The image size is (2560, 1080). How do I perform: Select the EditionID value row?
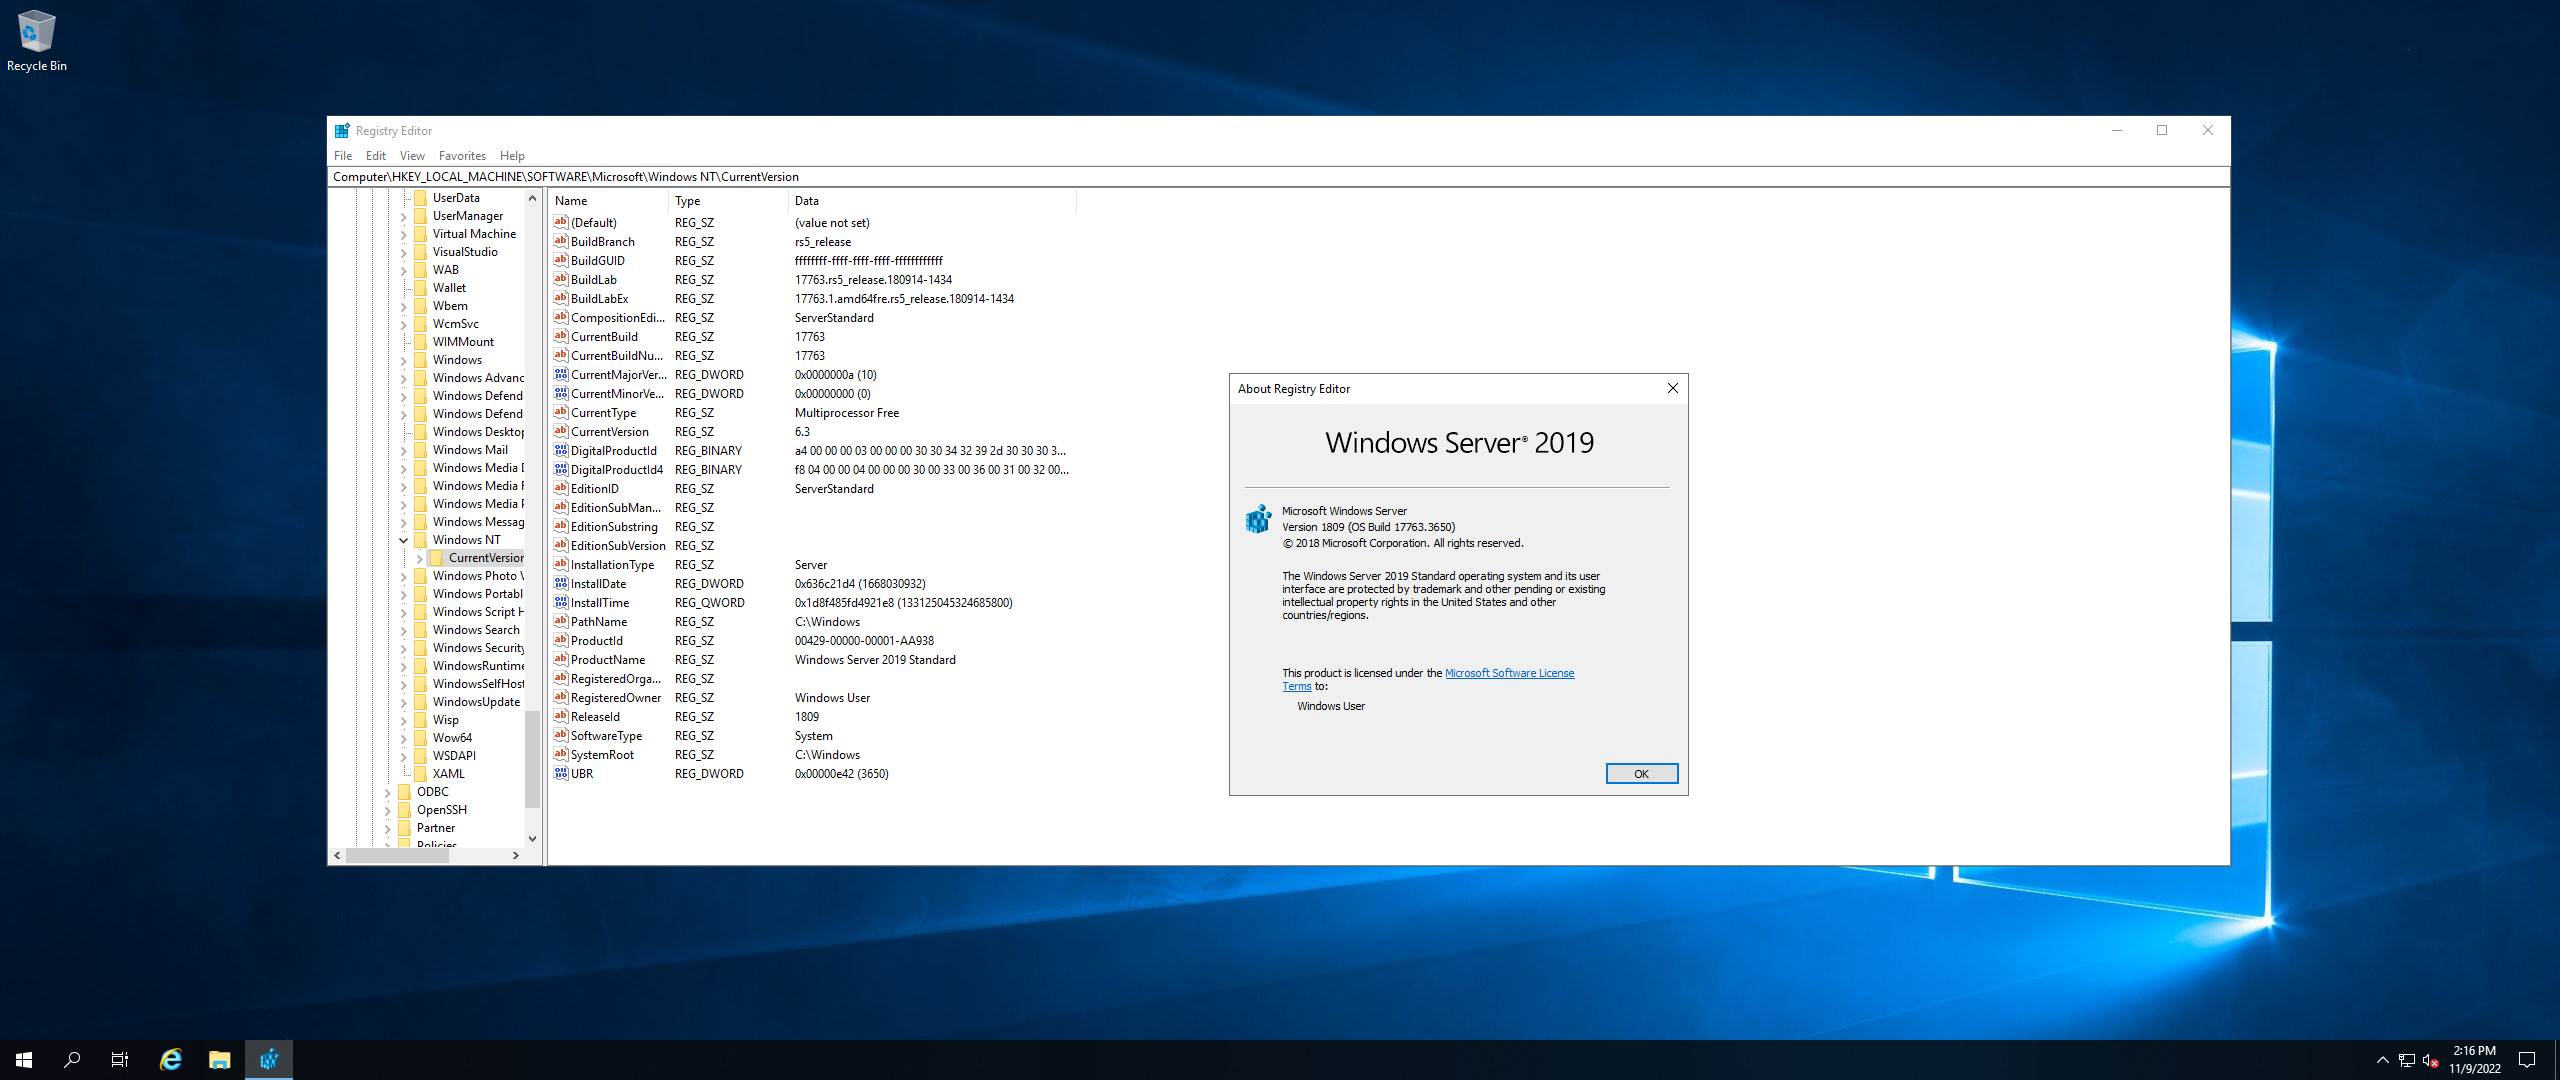pos(812,488)
